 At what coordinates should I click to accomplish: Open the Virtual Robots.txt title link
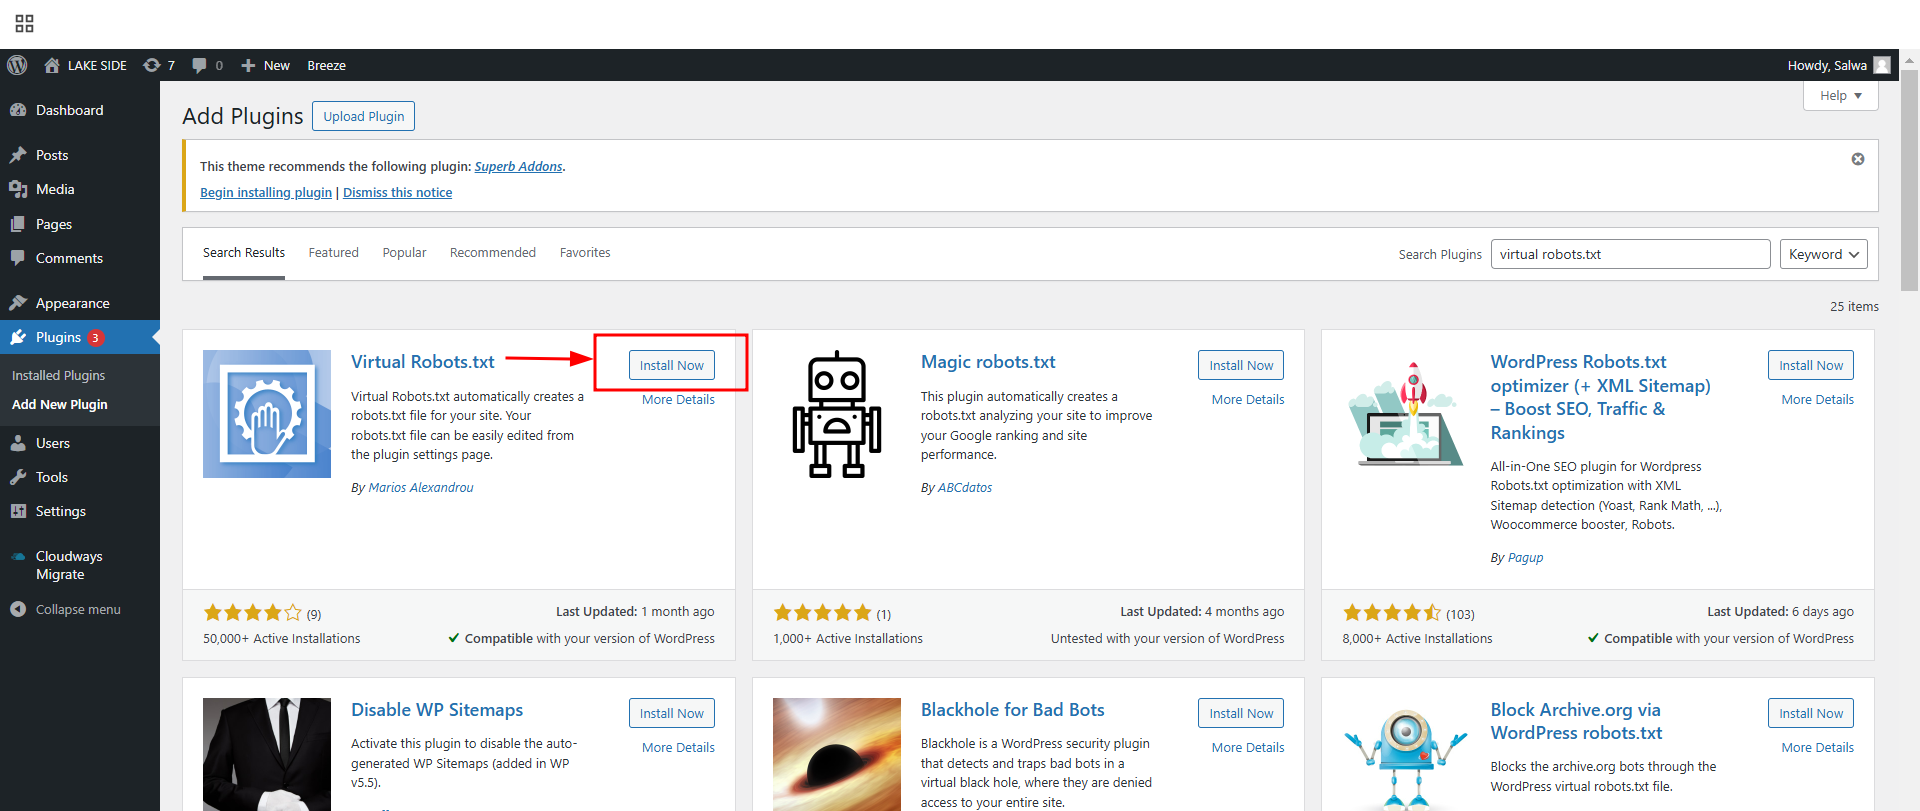point(423,362)
